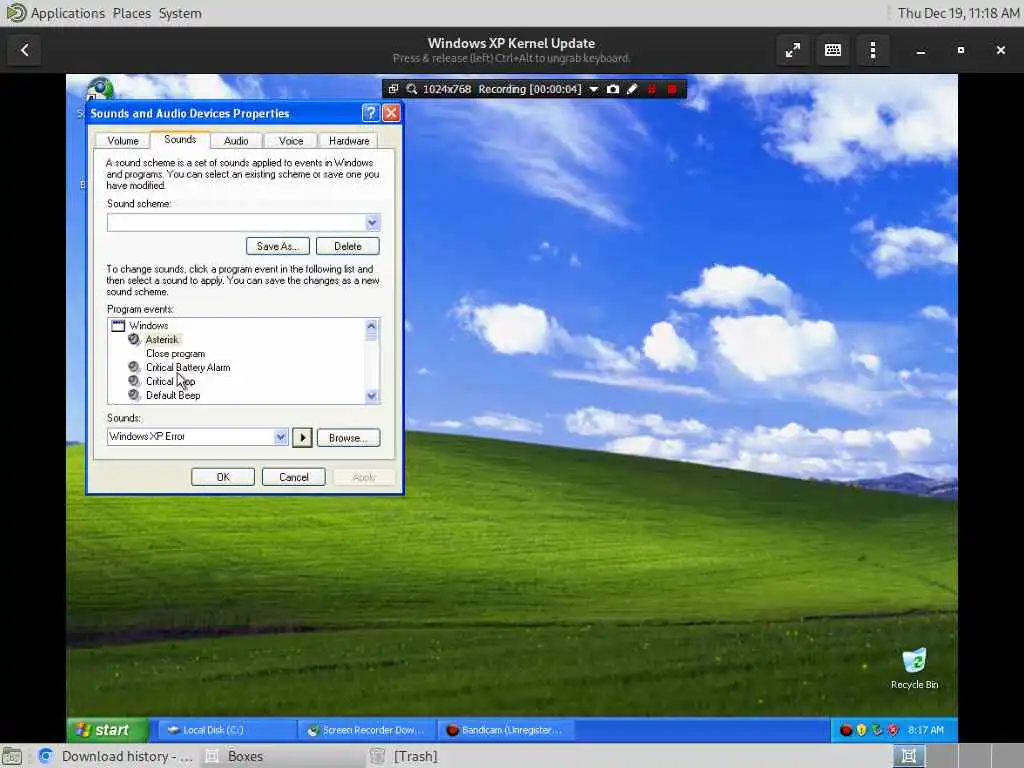Open the System menu

[180, 13]
